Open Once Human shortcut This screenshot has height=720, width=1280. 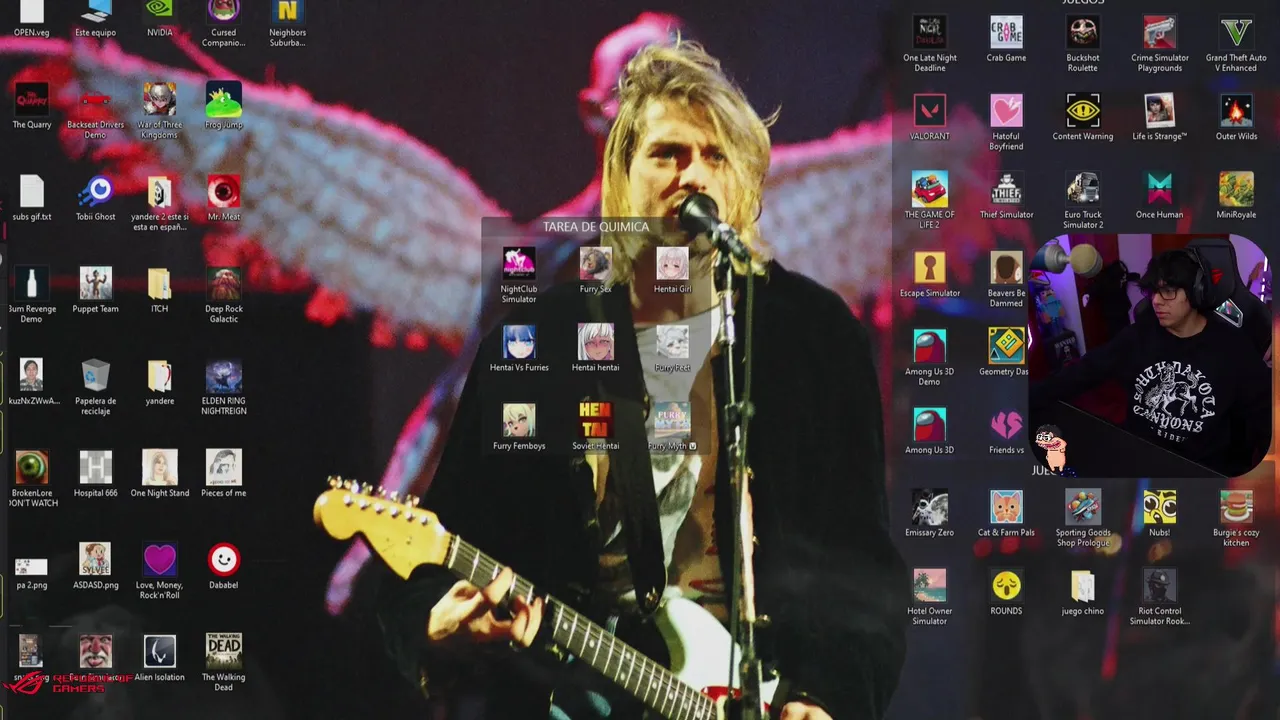[x=1159, y=189]
